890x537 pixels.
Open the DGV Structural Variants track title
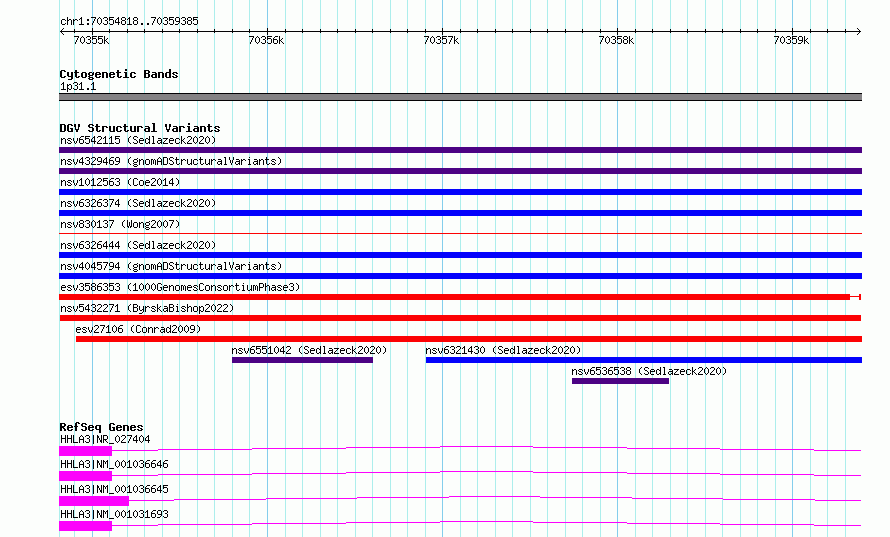(140, 128)
